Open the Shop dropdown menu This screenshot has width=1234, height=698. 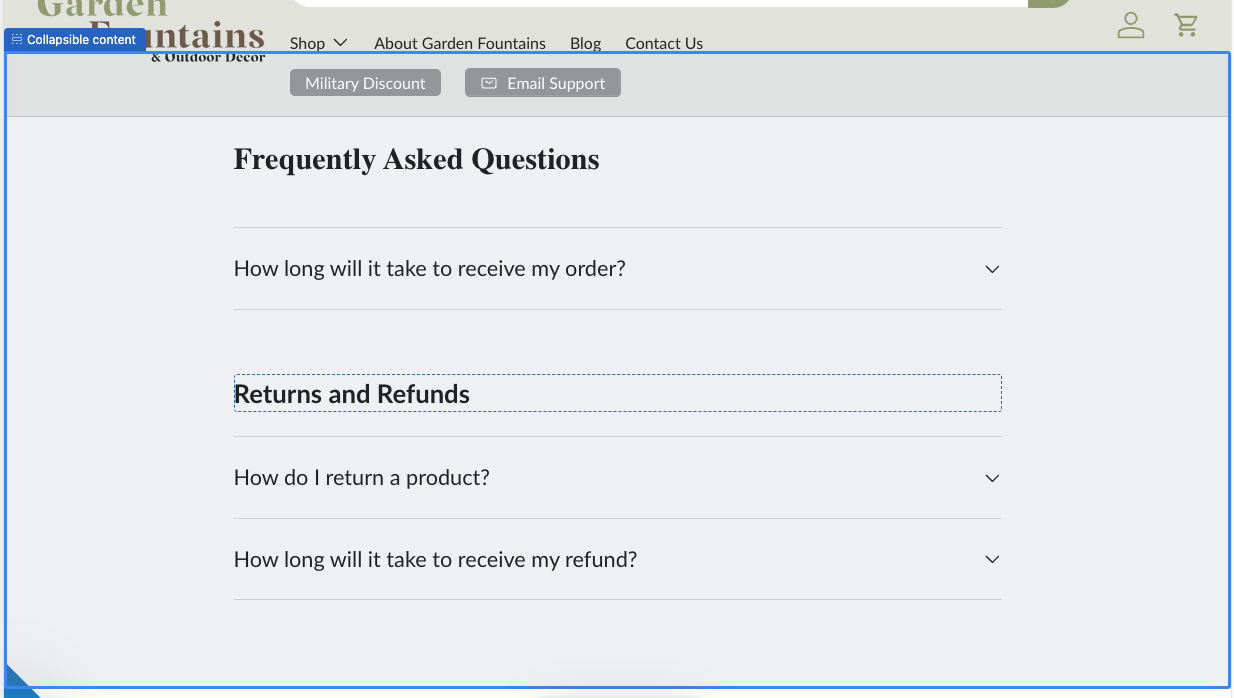coord(318,43)
